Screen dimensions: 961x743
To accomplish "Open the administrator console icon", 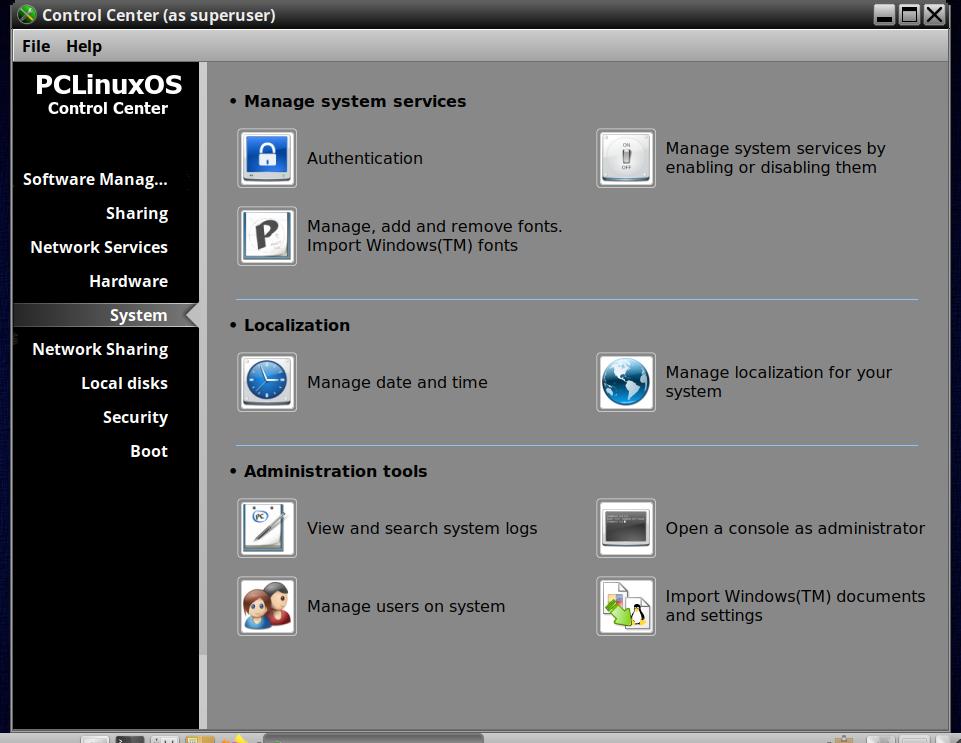I will [626, 528].
